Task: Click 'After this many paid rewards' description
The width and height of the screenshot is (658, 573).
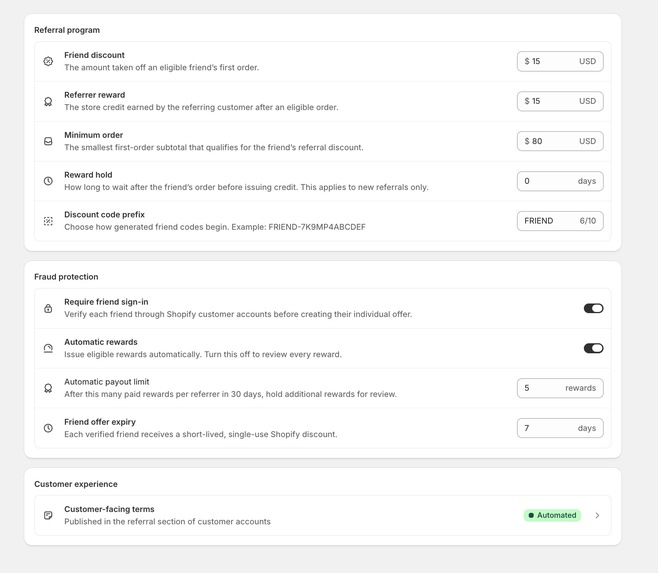Action: 230,394
